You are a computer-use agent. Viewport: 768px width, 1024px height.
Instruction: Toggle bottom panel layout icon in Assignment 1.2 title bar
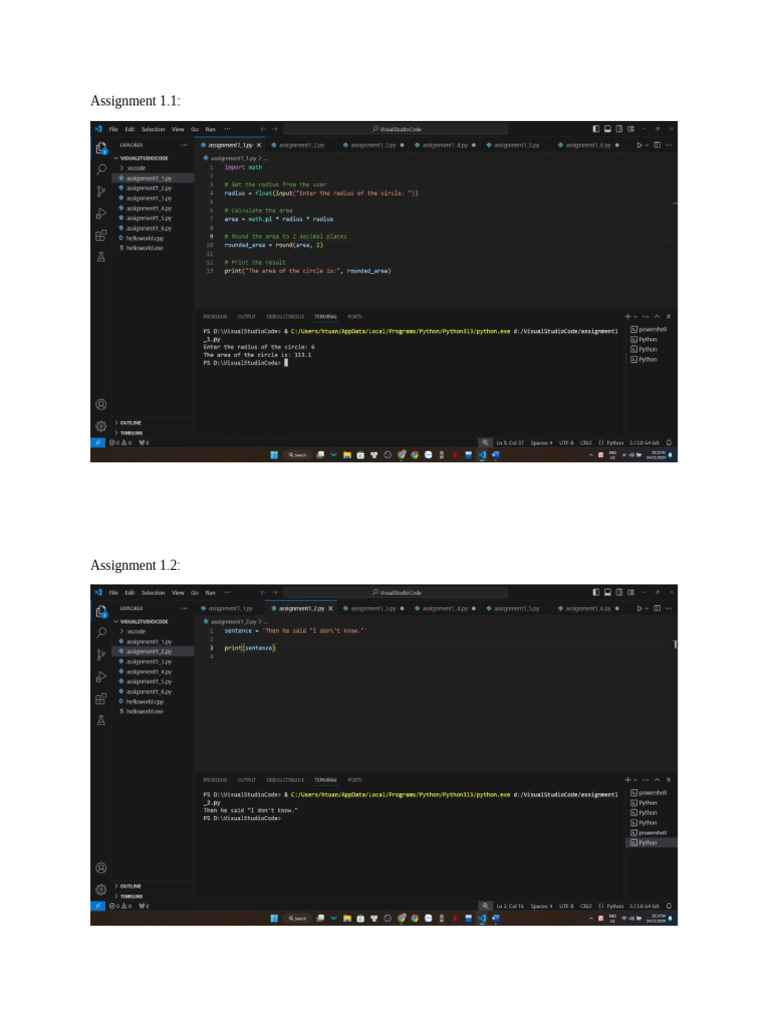(607, 592)
